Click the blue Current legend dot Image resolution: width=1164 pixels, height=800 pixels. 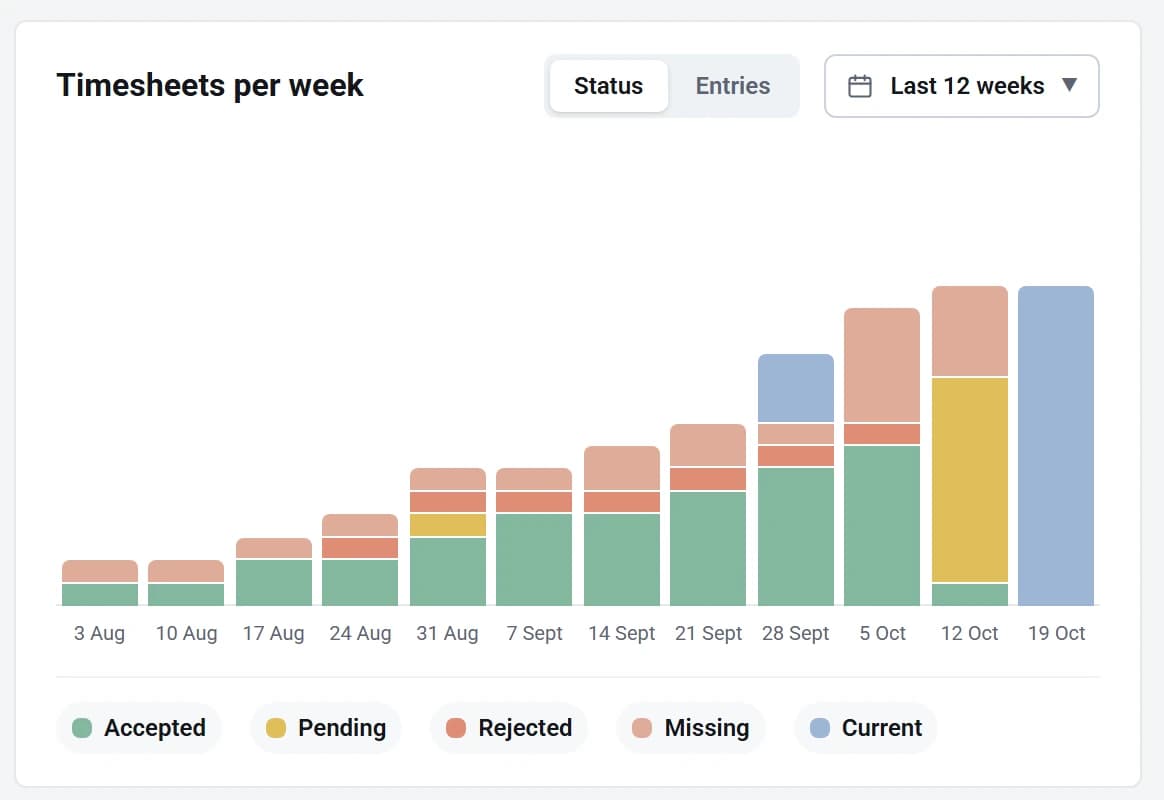(820, 728)
